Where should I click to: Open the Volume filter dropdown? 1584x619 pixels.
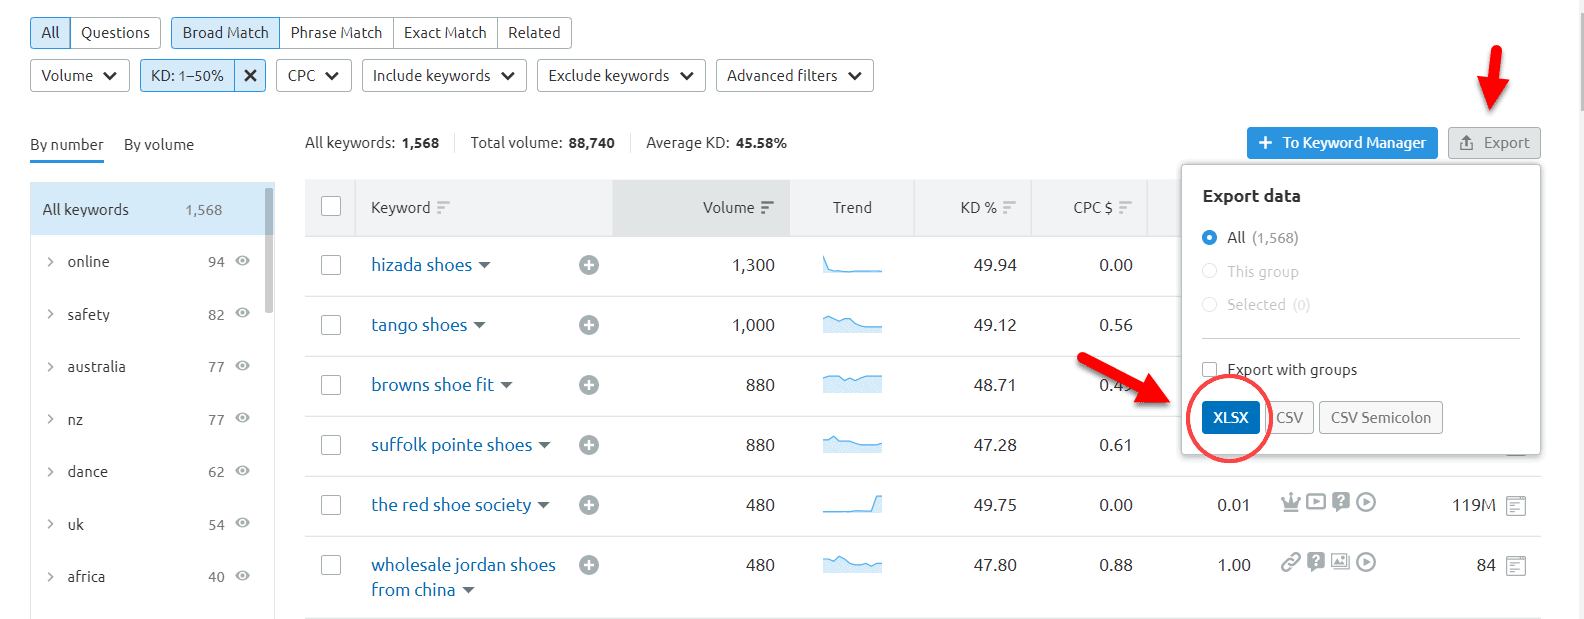pyautogui.click(x=80, y=76)
